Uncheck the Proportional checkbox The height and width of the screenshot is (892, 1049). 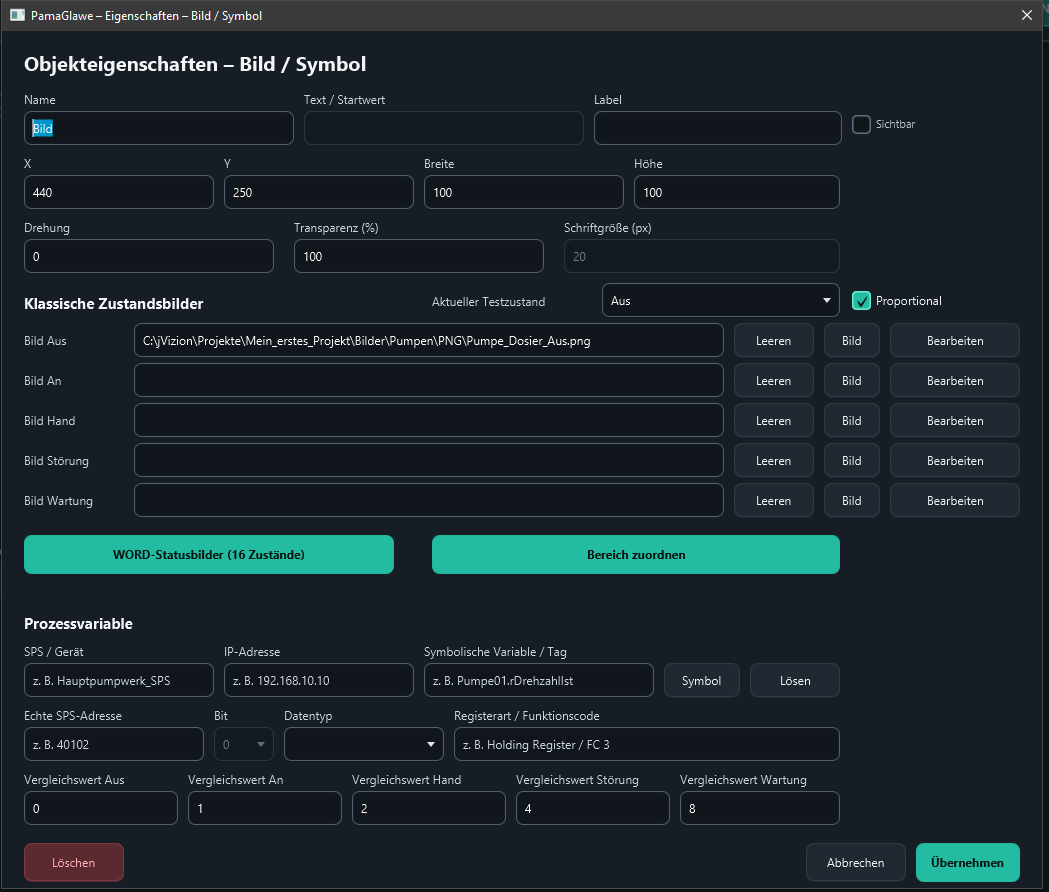pyautogui.click(x=861, y=300)
